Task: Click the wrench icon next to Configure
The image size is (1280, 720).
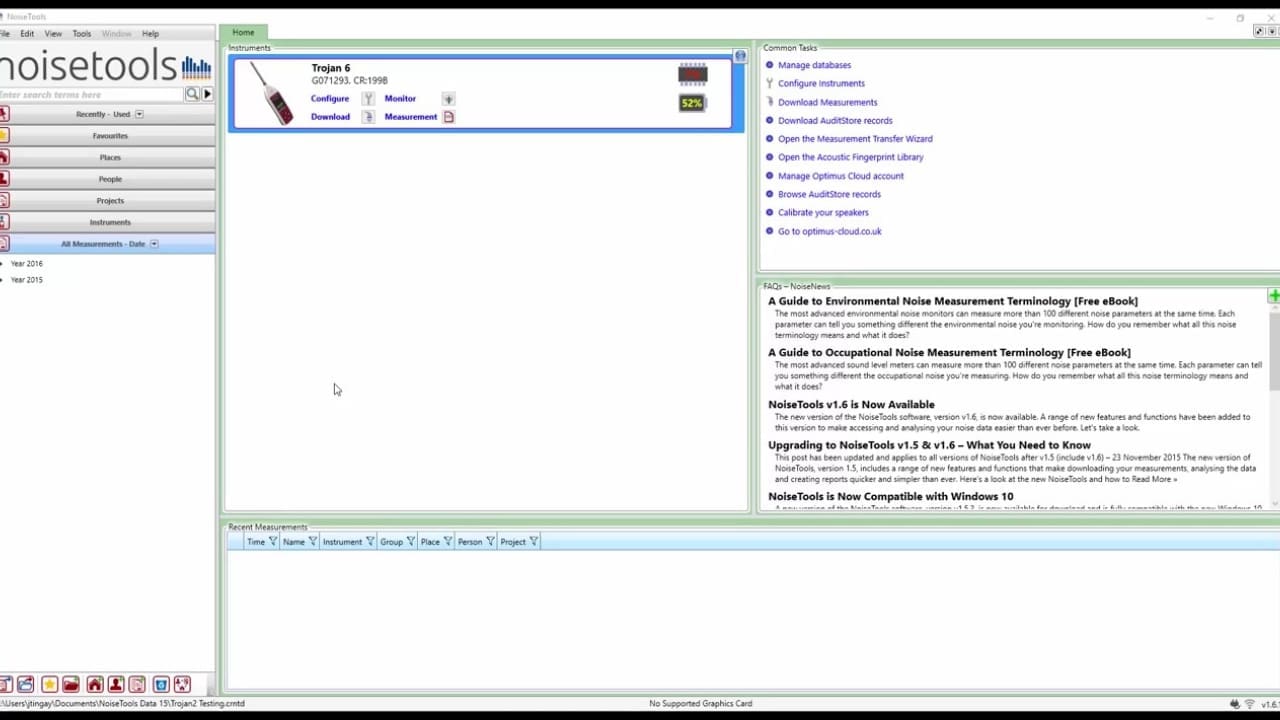Action: pos(368,99)
